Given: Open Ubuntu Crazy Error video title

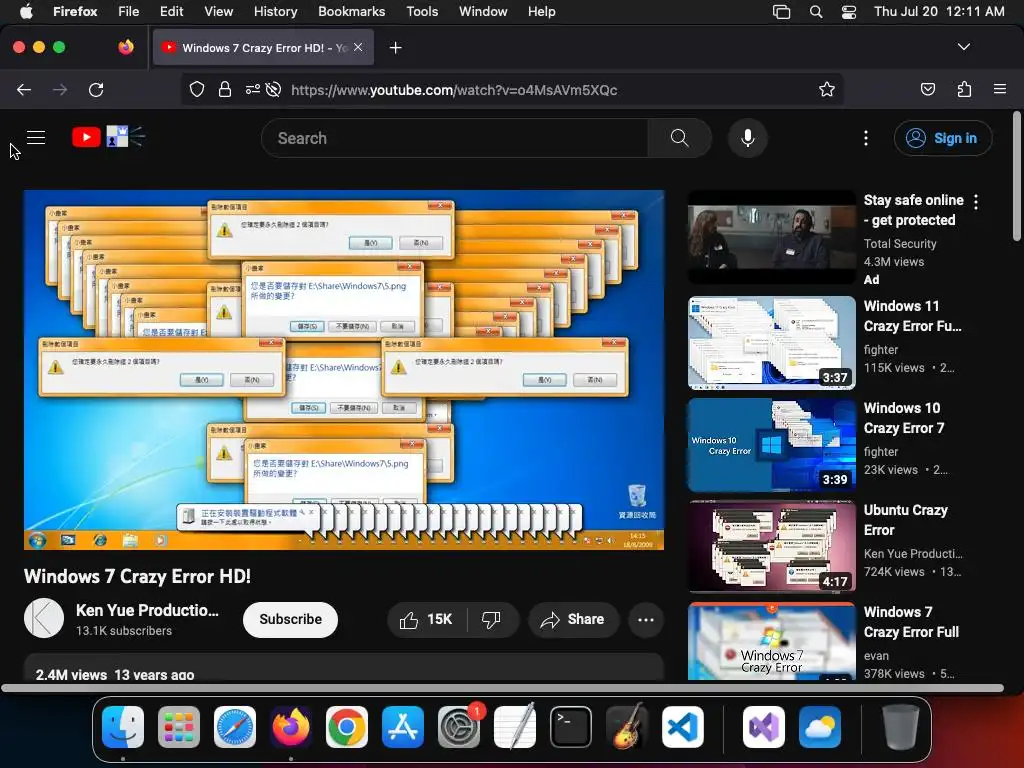Looking at the screenshot, I should (x=905, y=520).
